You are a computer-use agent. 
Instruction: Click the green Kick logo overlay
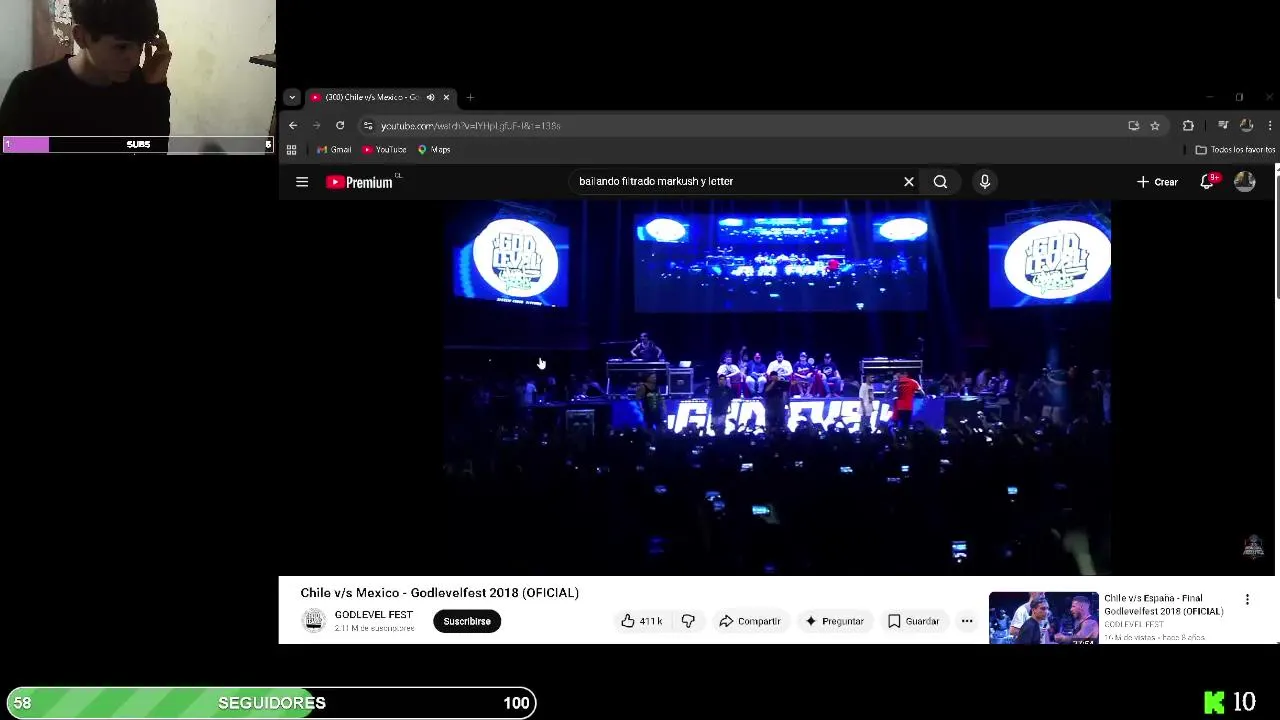tap(1214, 702)
